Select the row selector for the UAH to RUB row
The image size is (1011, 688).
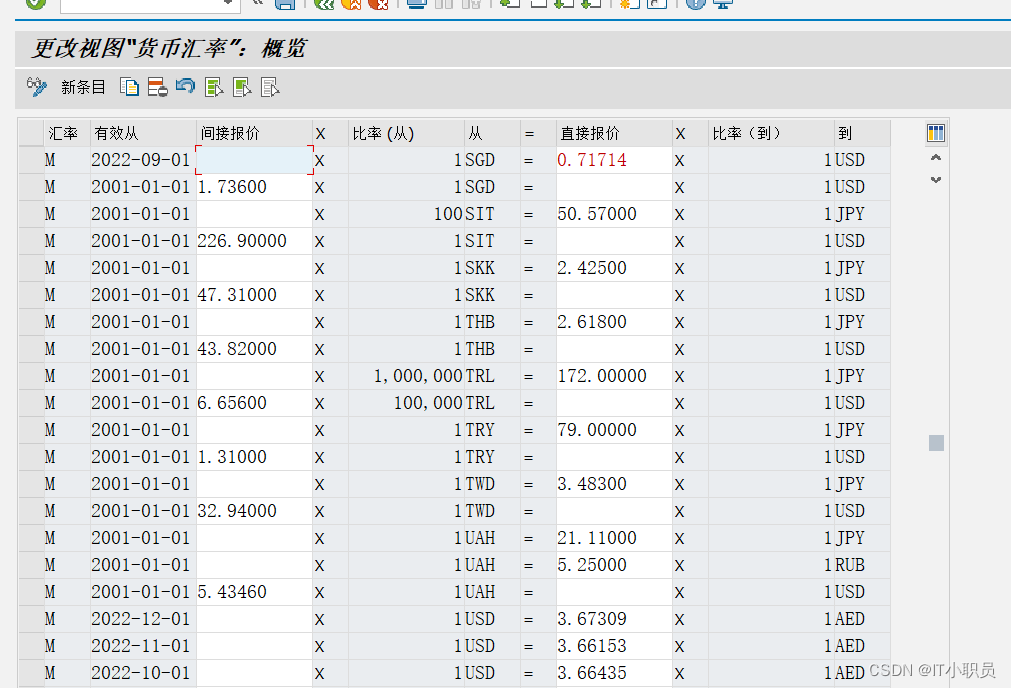pyautogui.click(x=30, y=565)
